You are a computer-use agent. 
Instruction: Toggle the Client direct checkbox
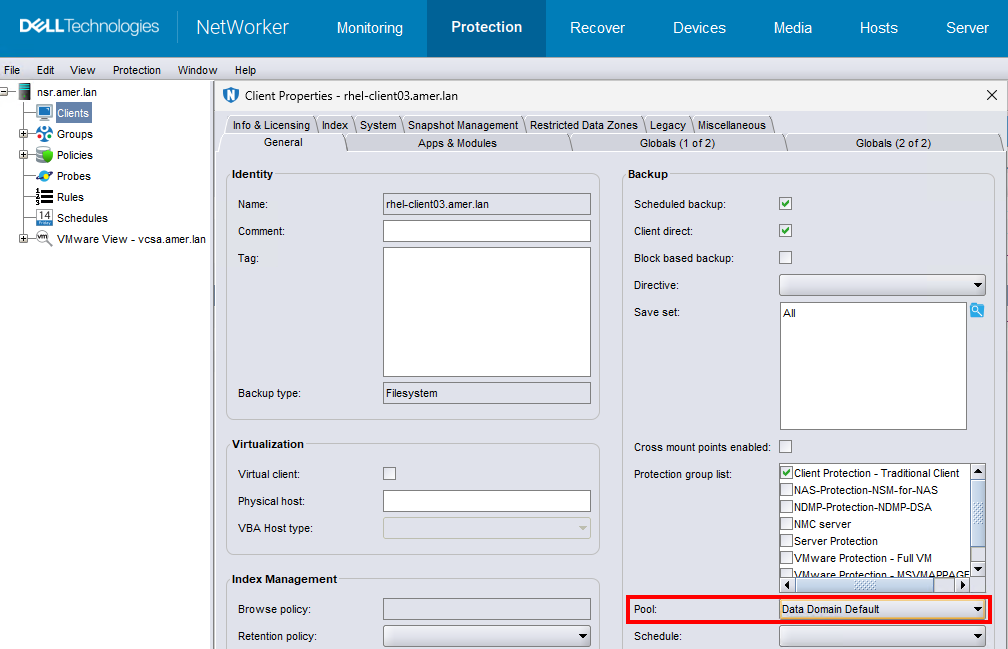tap(786, 231)
